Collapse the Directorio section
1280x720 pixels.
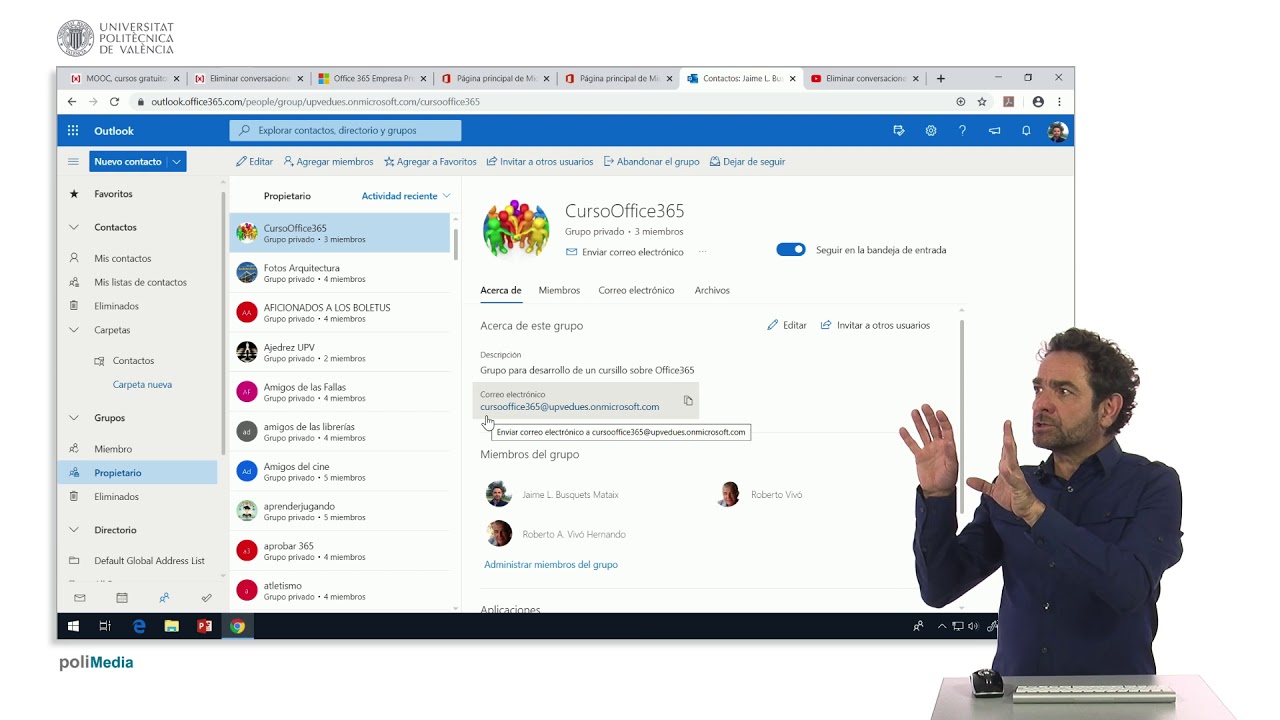(73, 530)
